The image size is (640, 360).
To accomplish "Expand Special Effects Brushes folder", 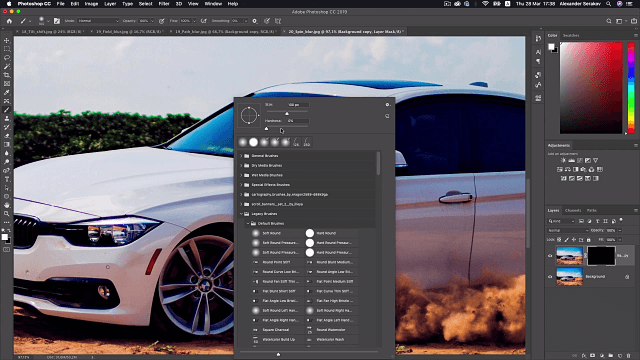I will 241,185.
